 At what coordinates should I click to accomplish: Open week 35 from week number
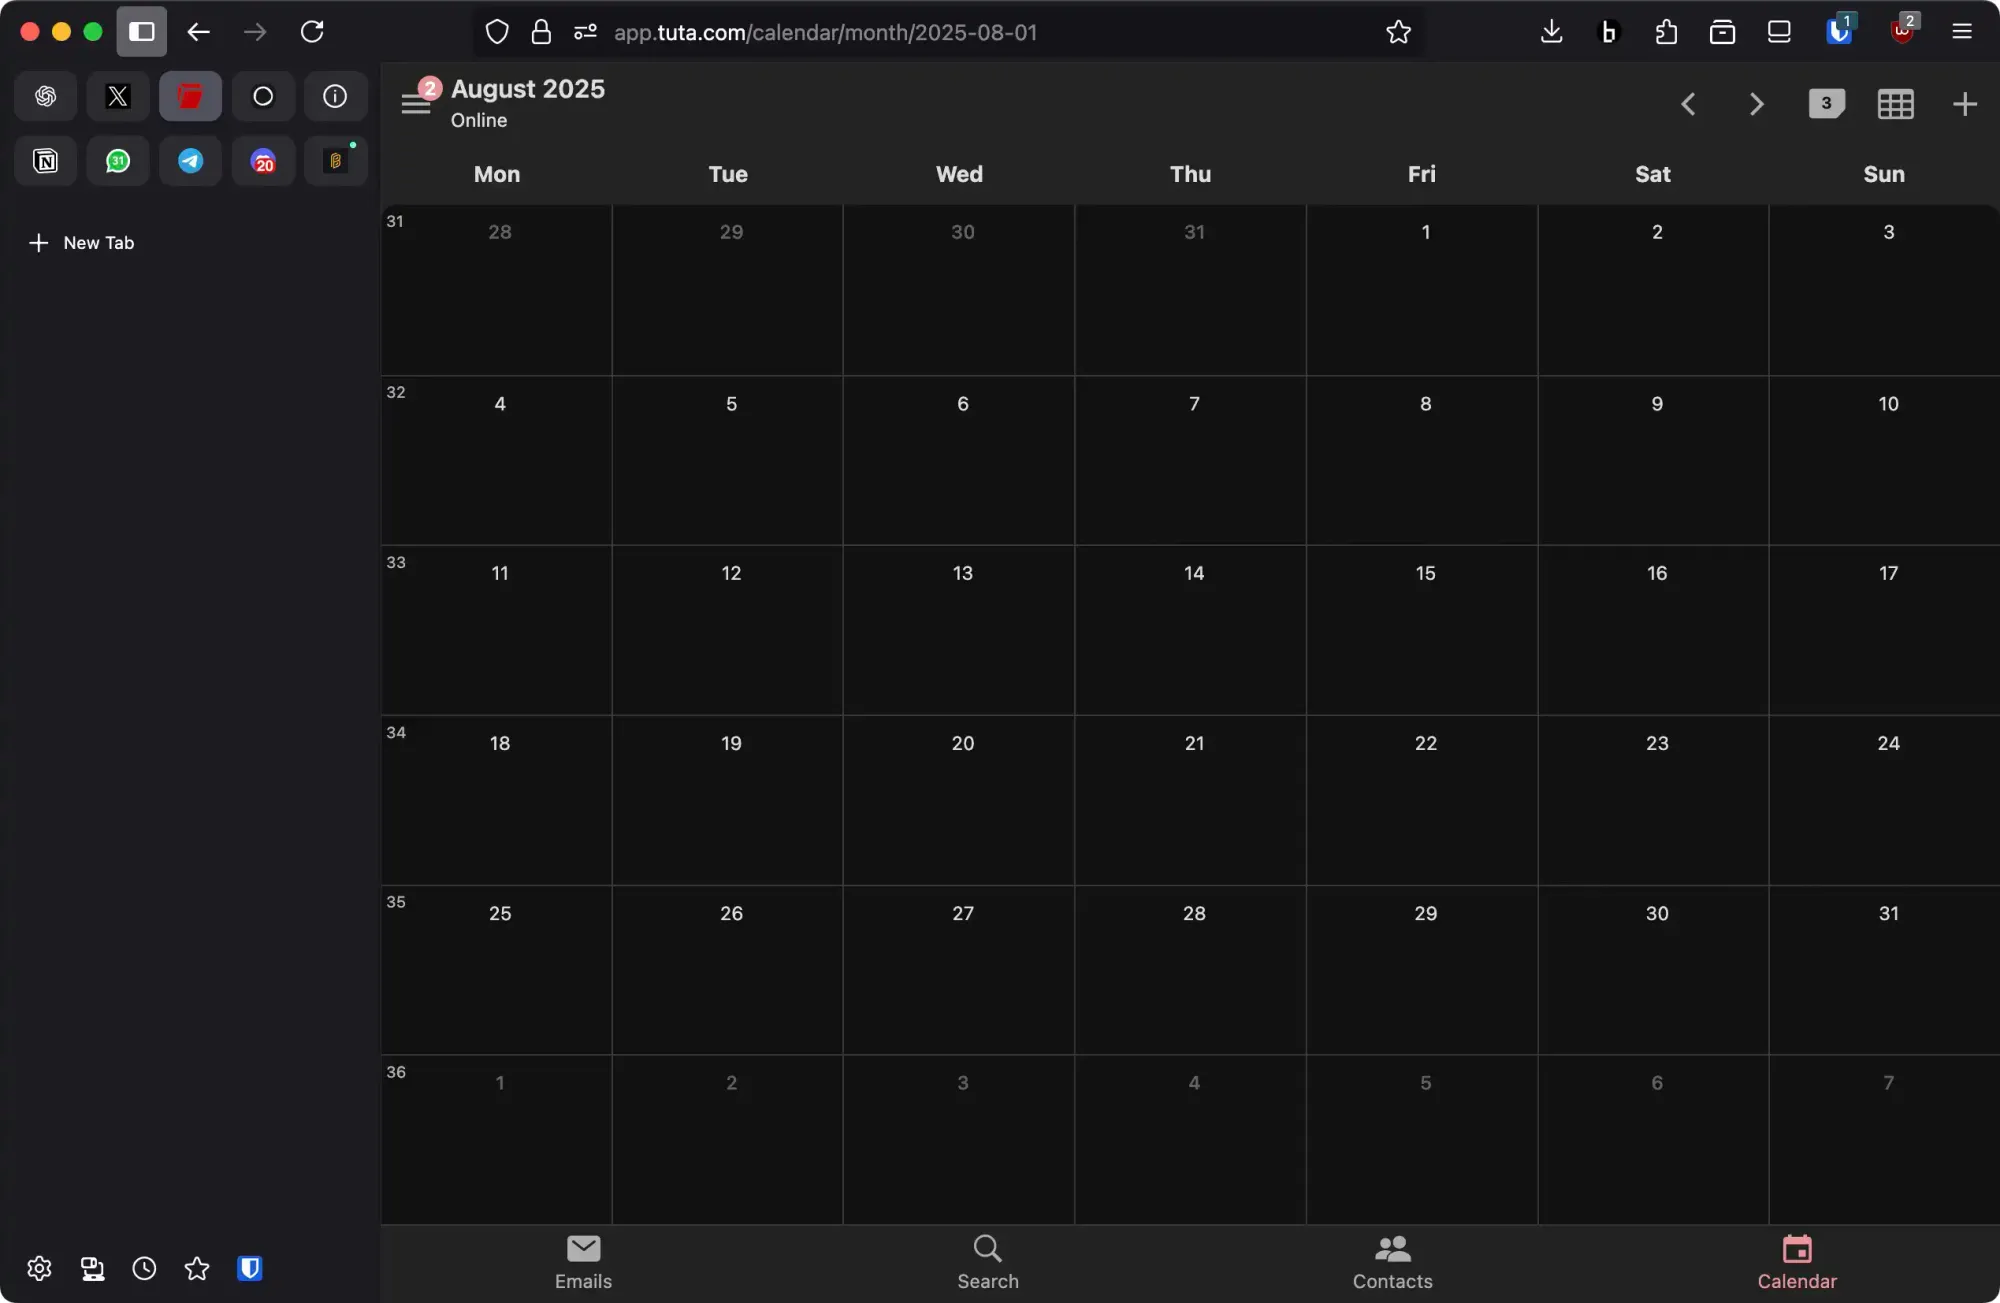[396, 902]
